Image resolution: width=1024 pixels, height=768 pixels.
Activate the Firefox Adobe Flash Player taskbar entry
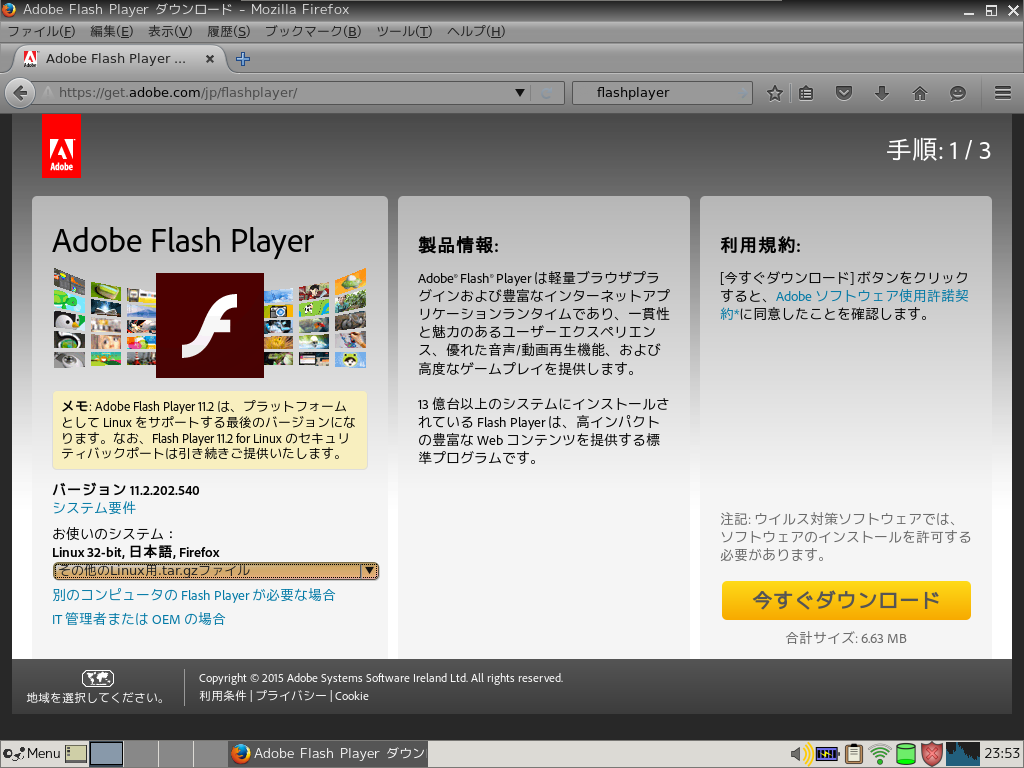328,754
